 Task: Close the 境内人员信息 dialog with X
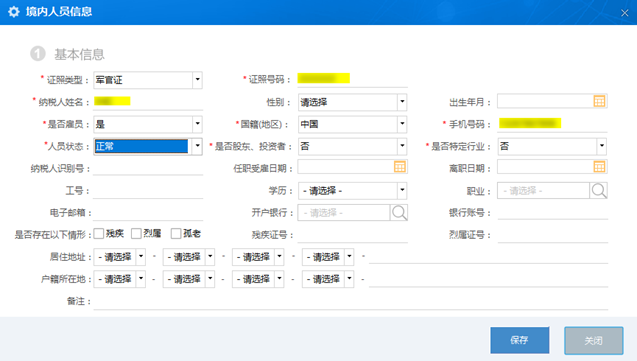click(625, 13)
